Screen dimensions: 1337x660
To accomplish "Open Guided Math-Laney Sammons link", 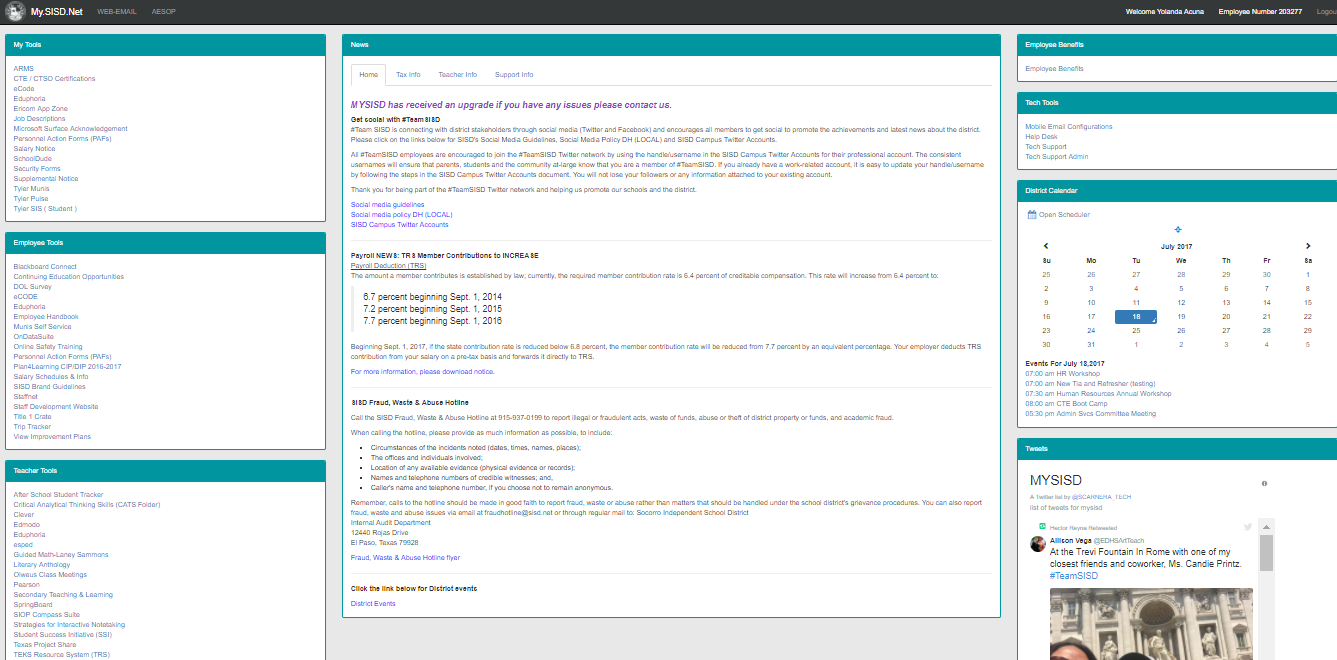I will tap(61, 555).
